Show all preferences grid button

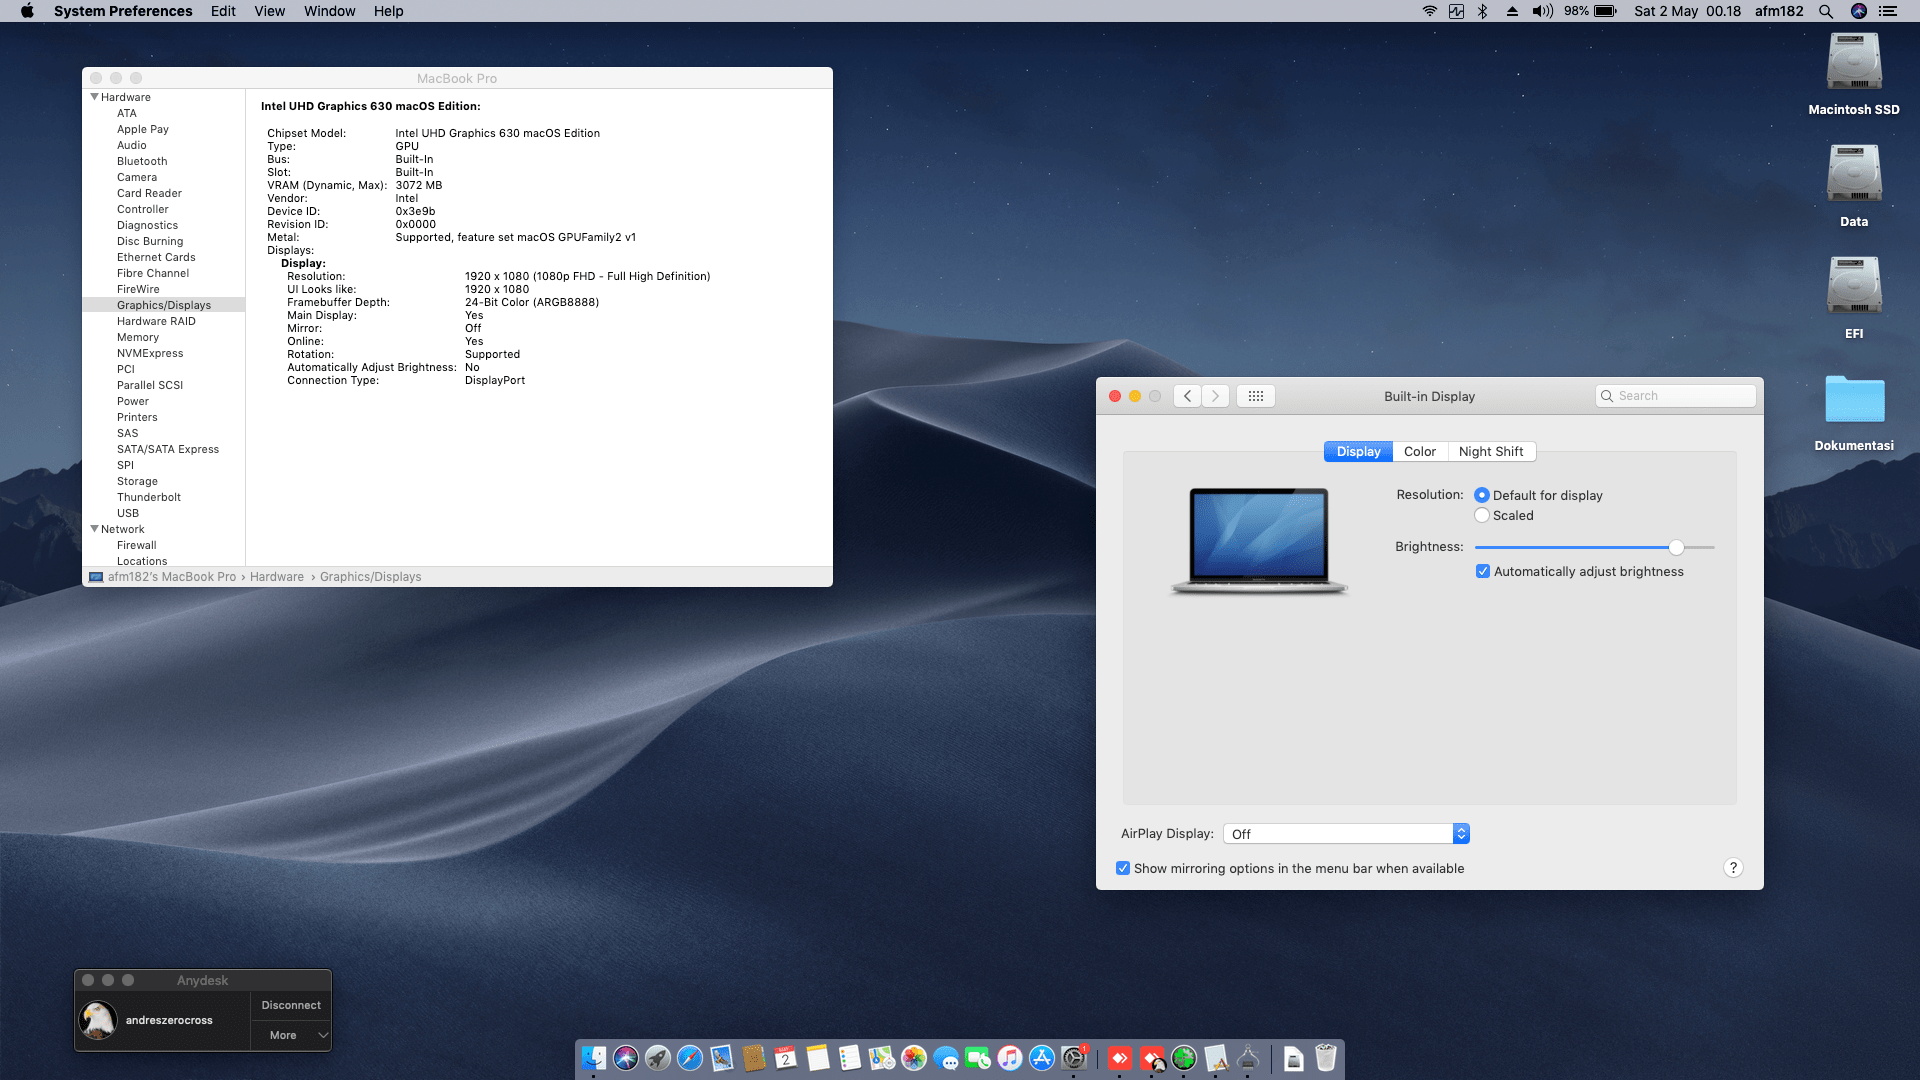click(x=1256, y=396)
